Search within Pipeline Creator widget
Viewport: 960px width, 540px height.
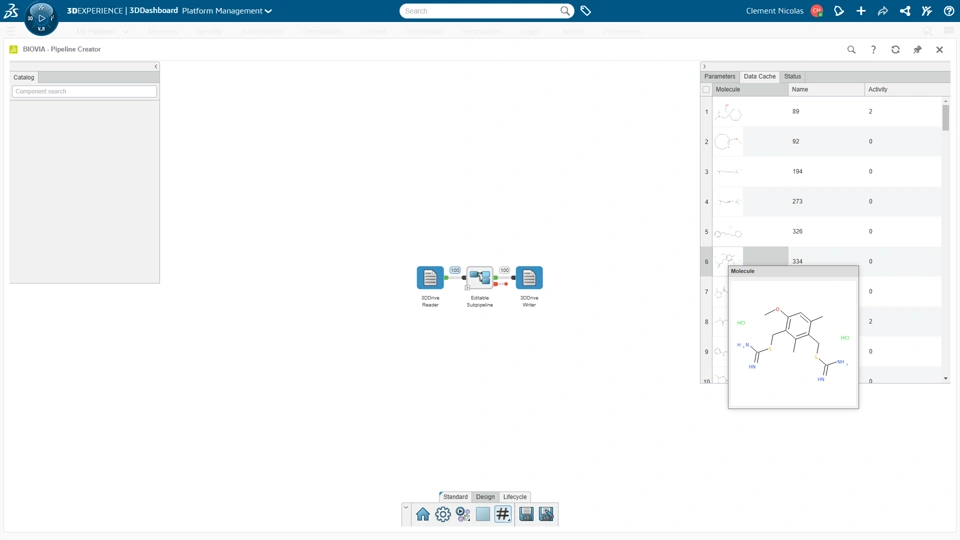(851, 50)
